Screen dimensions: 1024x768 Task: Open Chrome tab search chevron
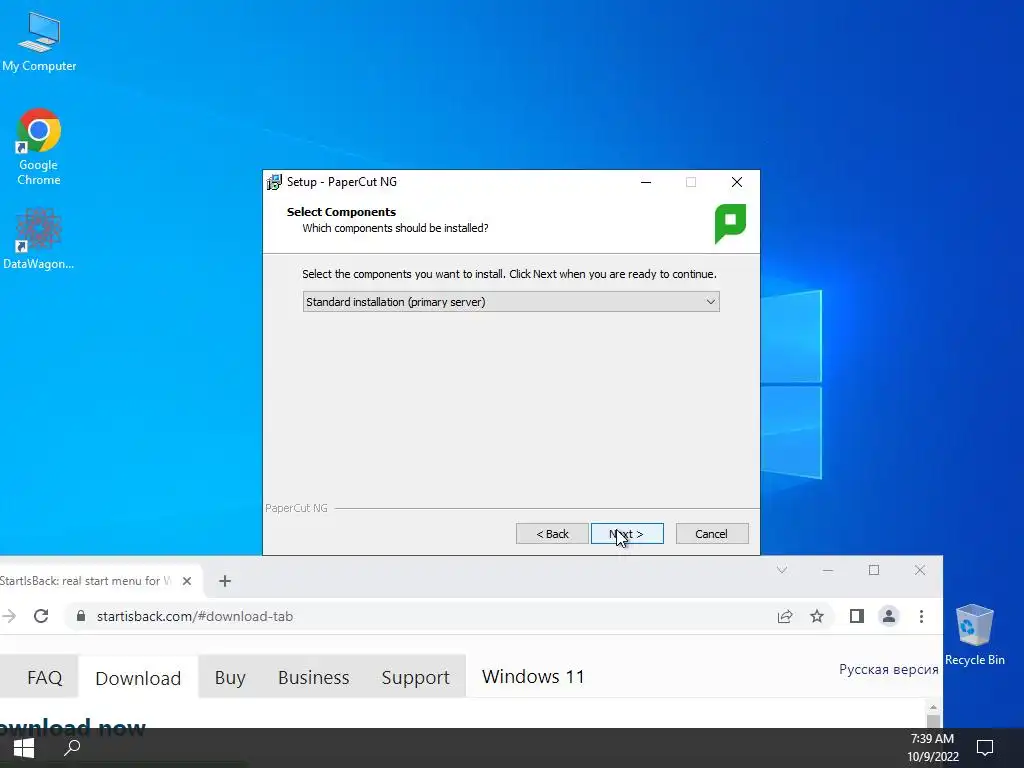point(782,570)
